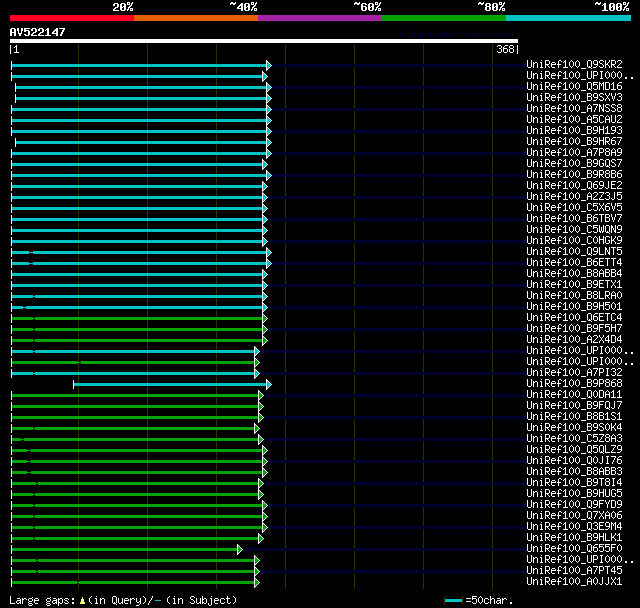
Task: Click arrowhead at end of Q9SKR2 alignment bar
Action: coord(268,65)
